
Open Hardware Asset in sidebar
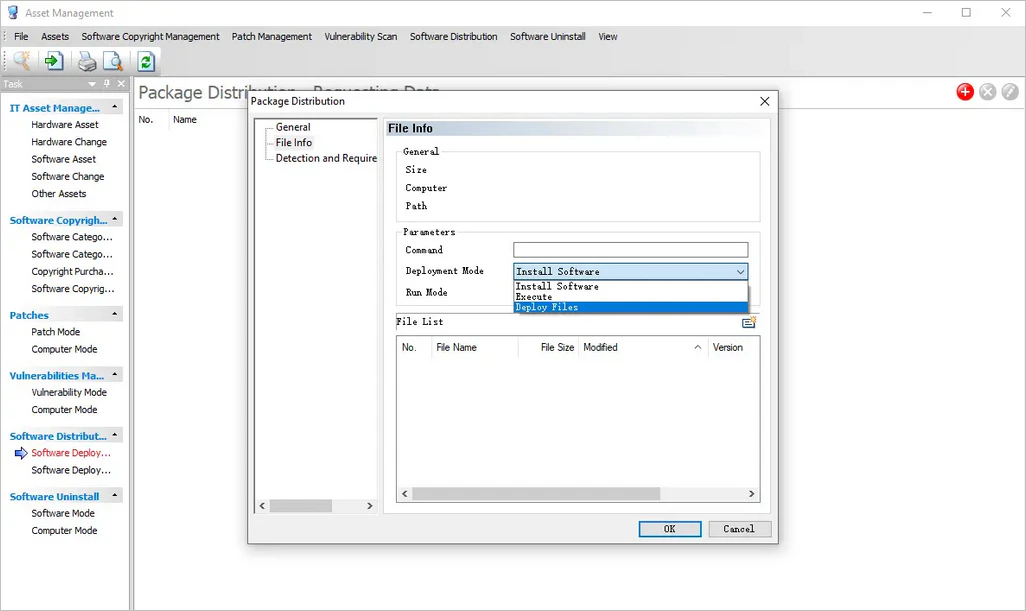point(65,124)
